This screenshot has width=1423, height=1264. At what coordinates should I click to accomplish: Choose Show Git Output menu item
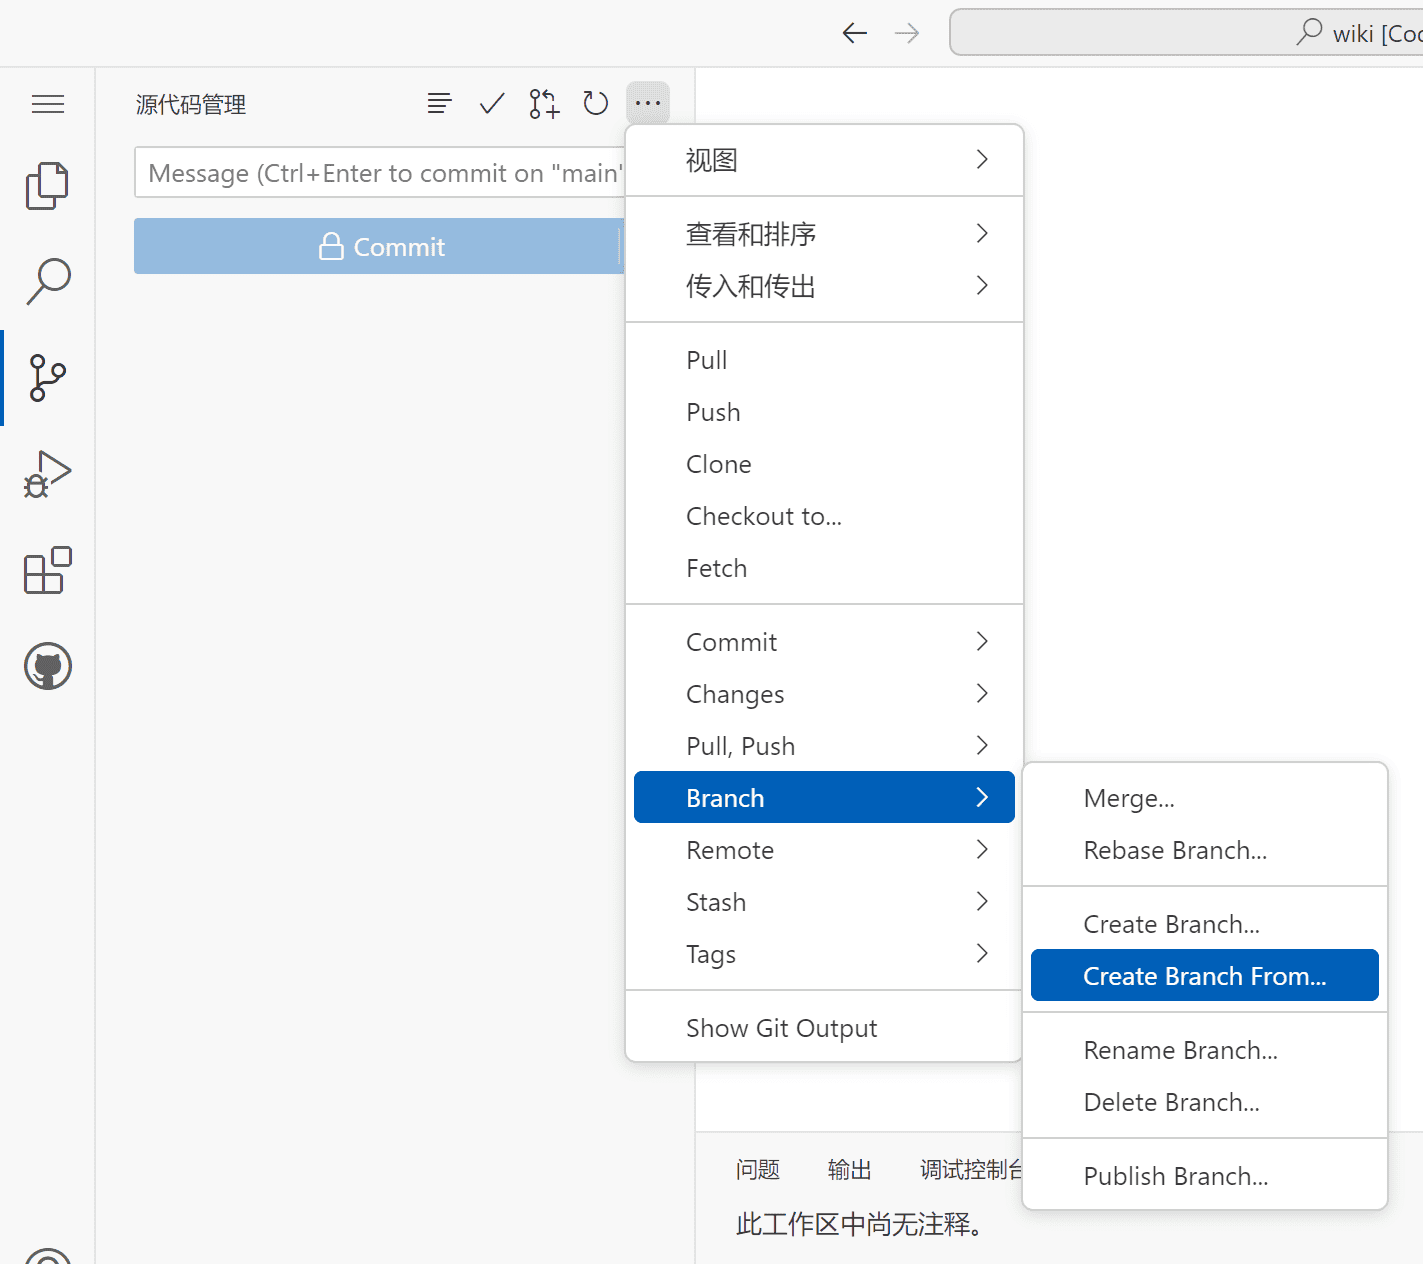(x=781, y=1028)
